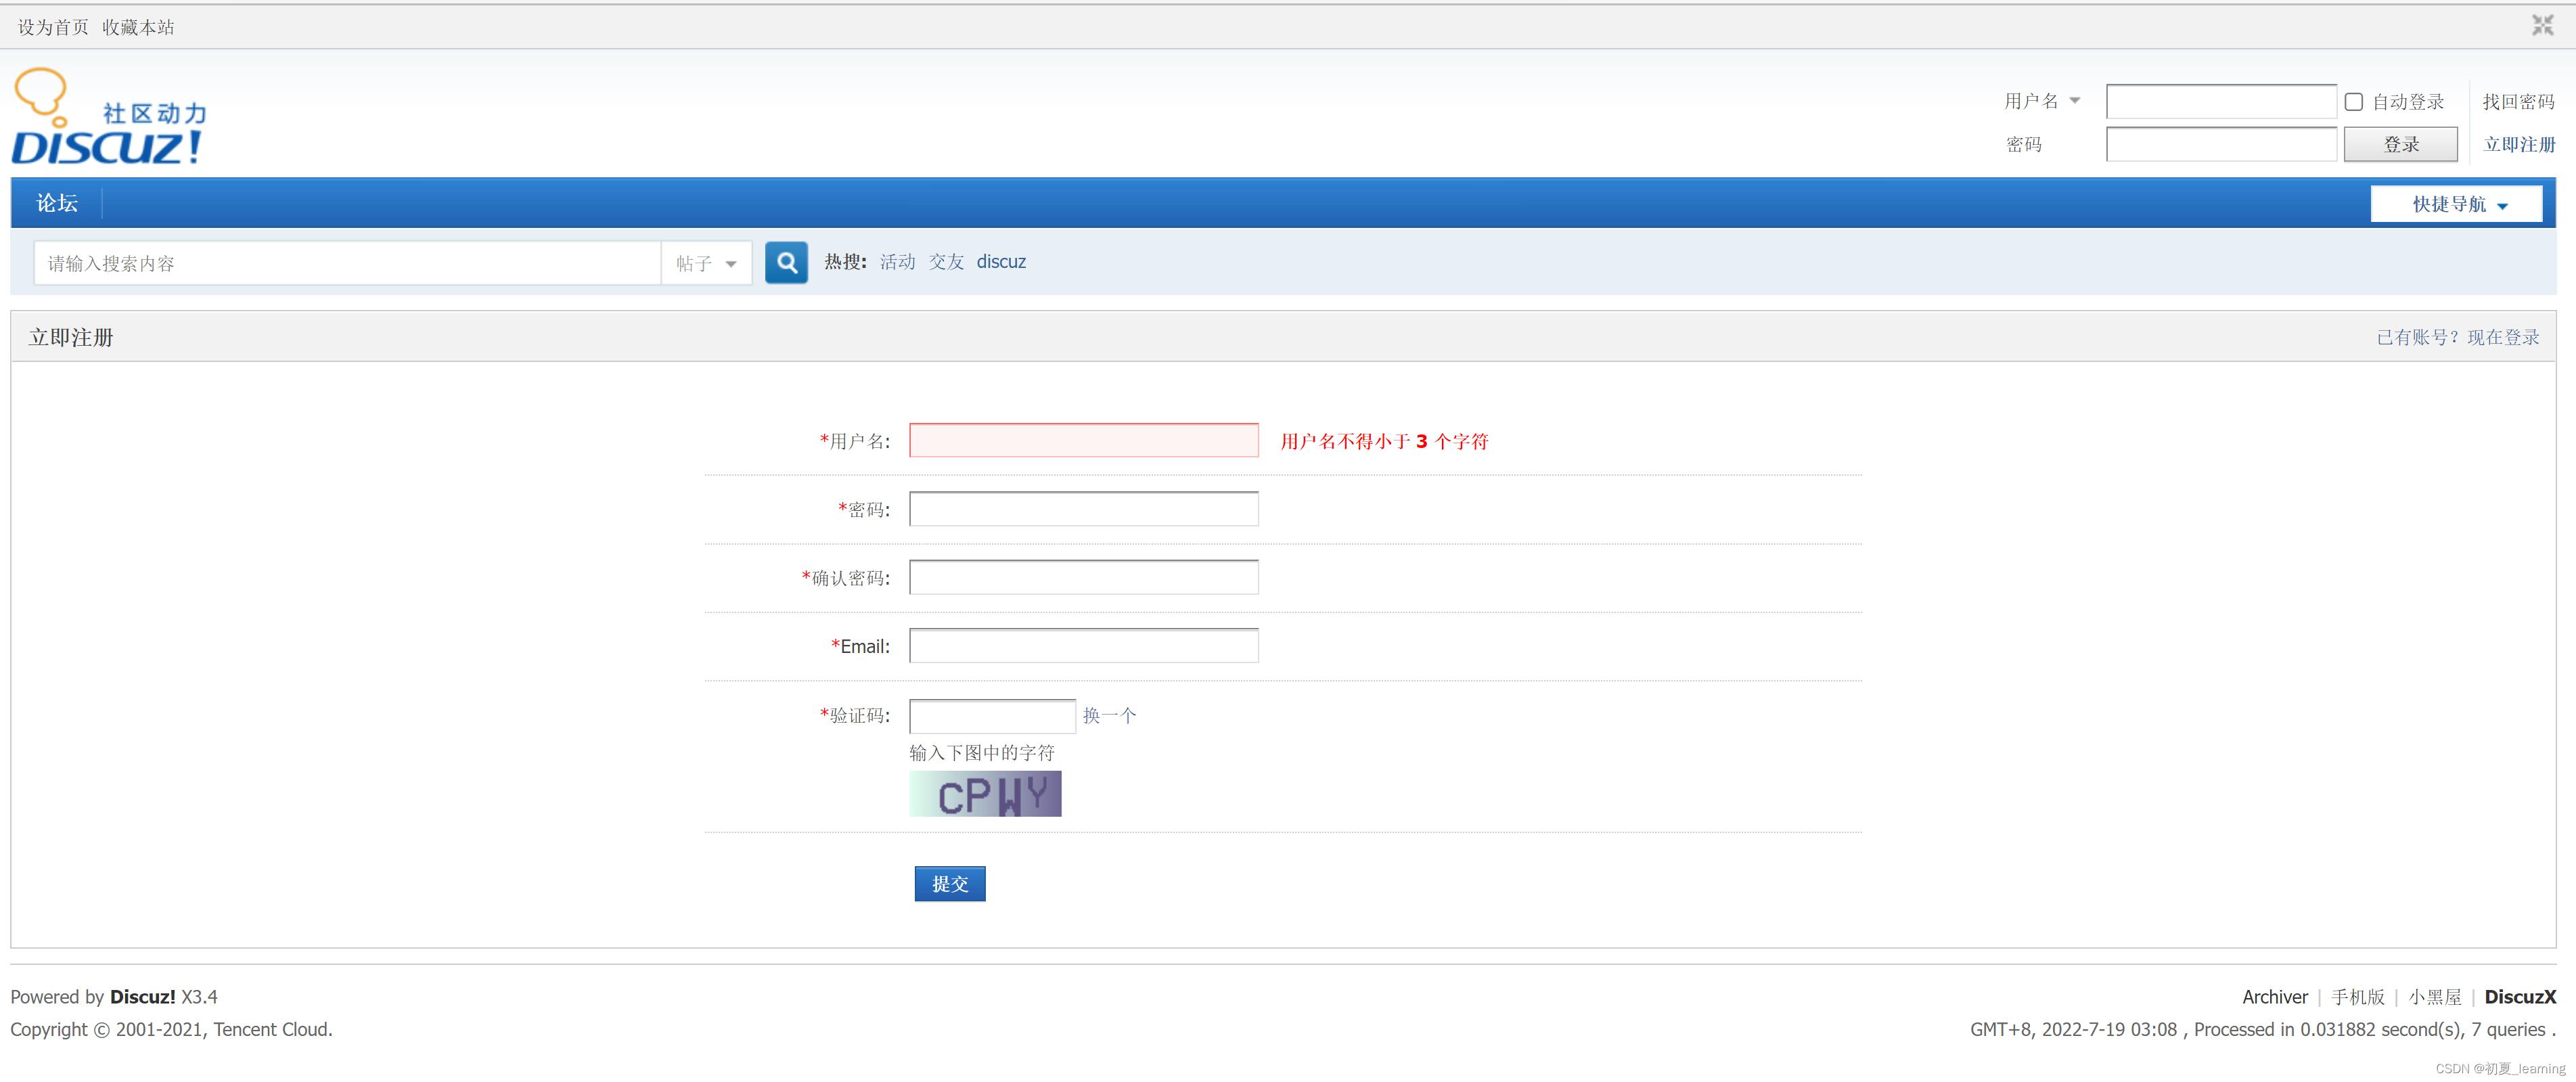The height and width of the screenshot is (1082, 2576).
Task: Click the hint 输入下图中的字符
Action: tap(982, 753)
